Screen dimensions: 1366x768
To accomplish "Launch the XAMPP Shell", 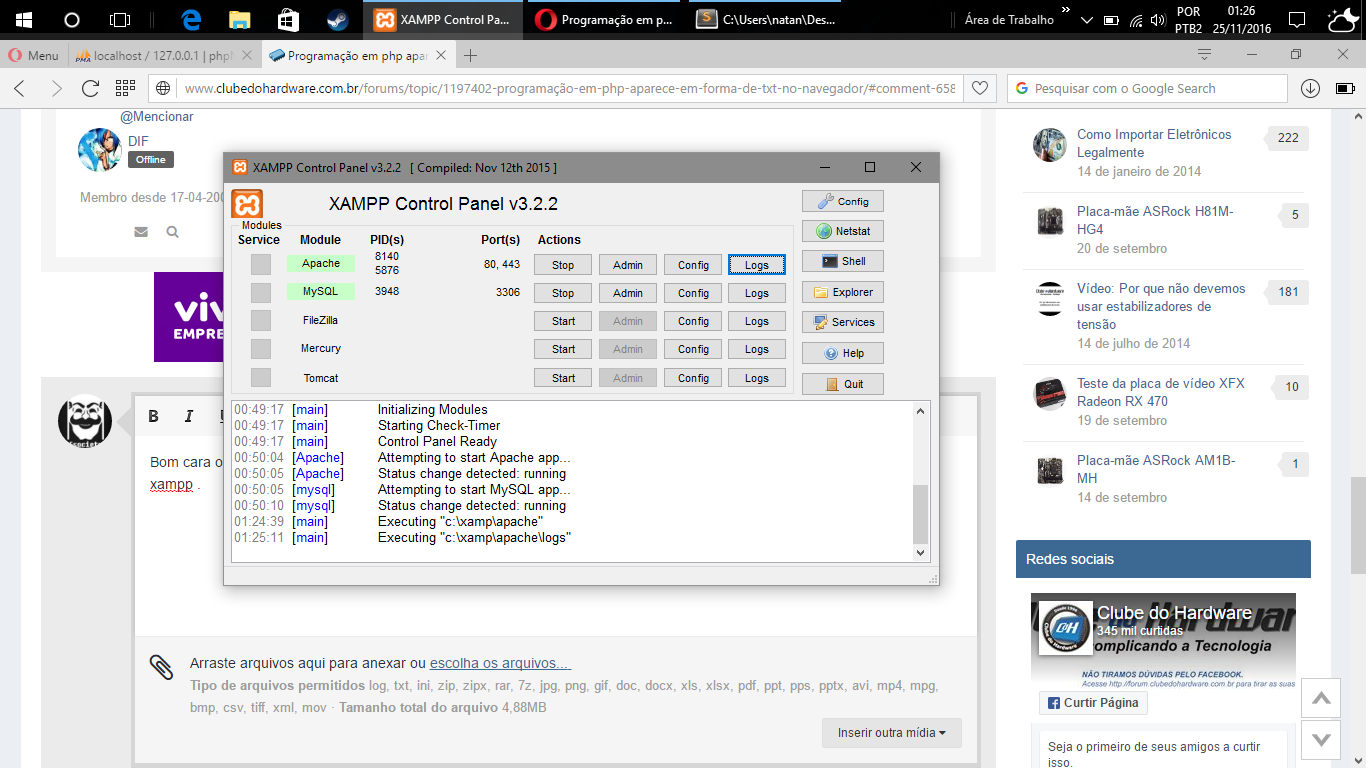I will coord(843,261).
